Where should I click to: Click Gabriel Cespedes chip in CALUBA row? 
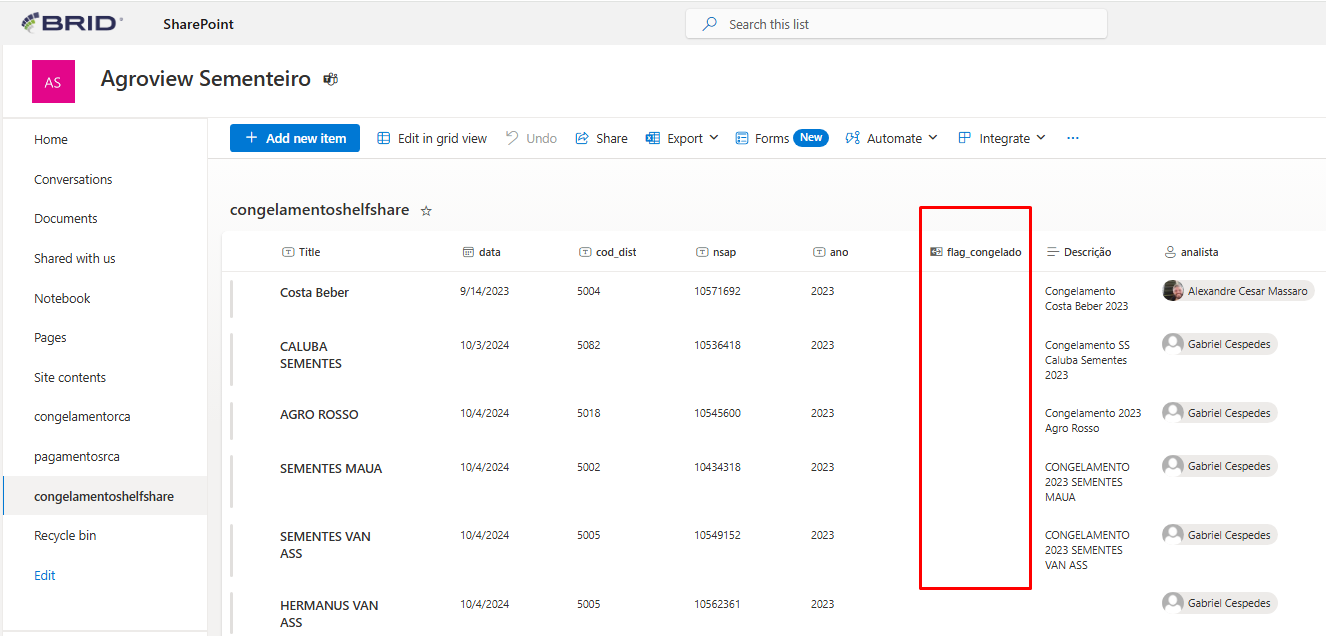(1219, 344)
